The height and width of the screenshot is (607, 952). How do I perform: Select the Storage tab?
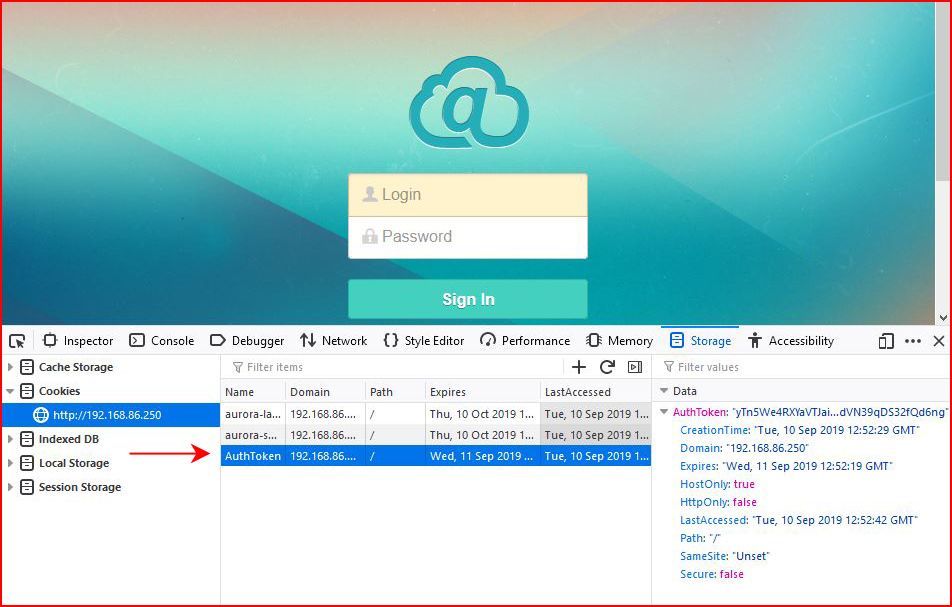pyautogui.click(x=700, y=341)
